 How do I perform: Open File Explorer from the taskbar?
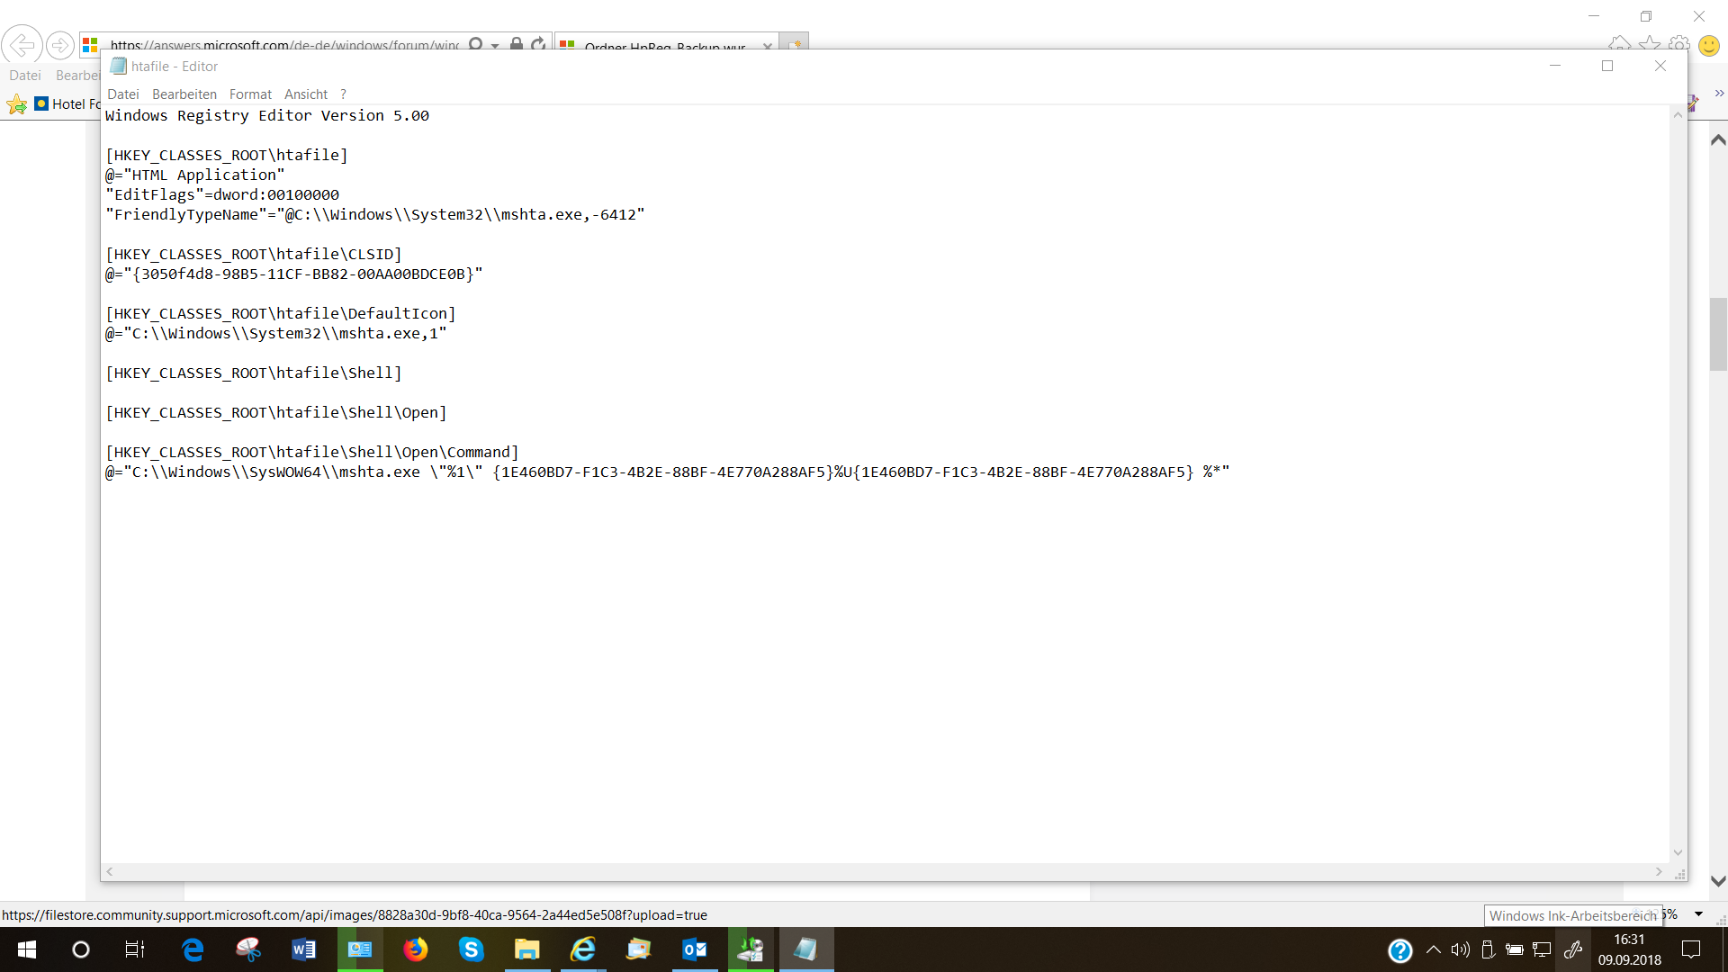click(x=527, y=949)
